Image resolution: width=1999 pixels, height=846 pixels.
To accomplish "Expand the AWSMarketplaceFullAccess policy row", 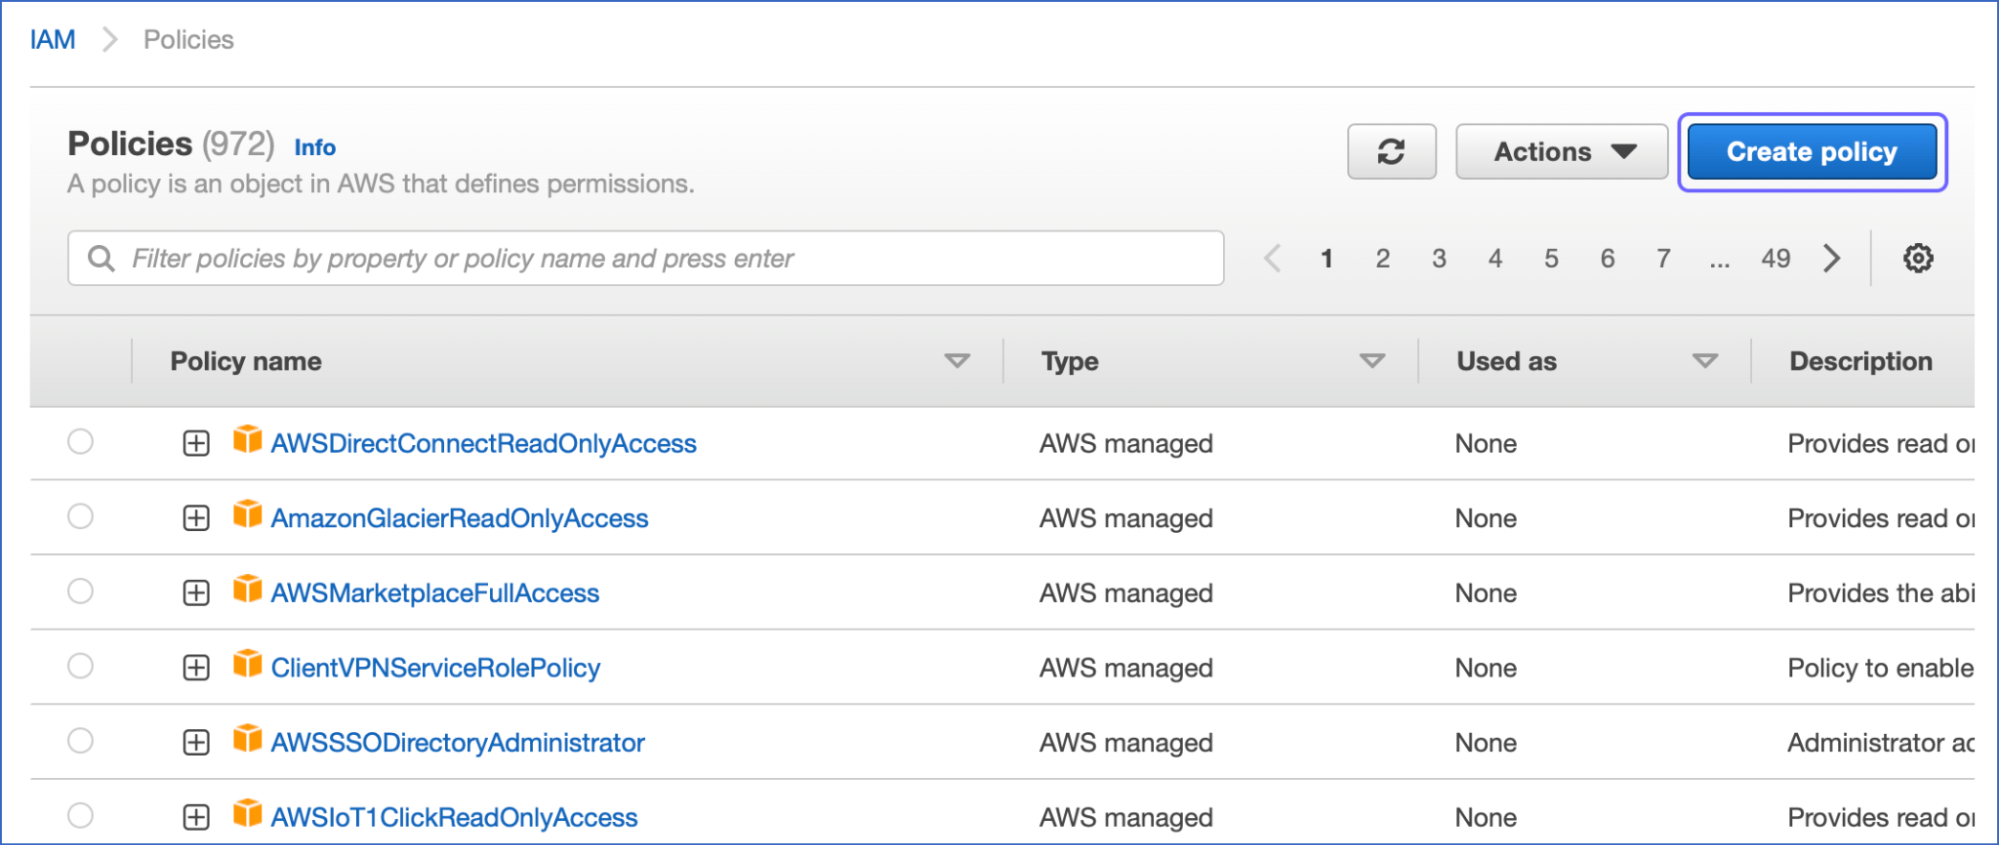I will 196,593.
